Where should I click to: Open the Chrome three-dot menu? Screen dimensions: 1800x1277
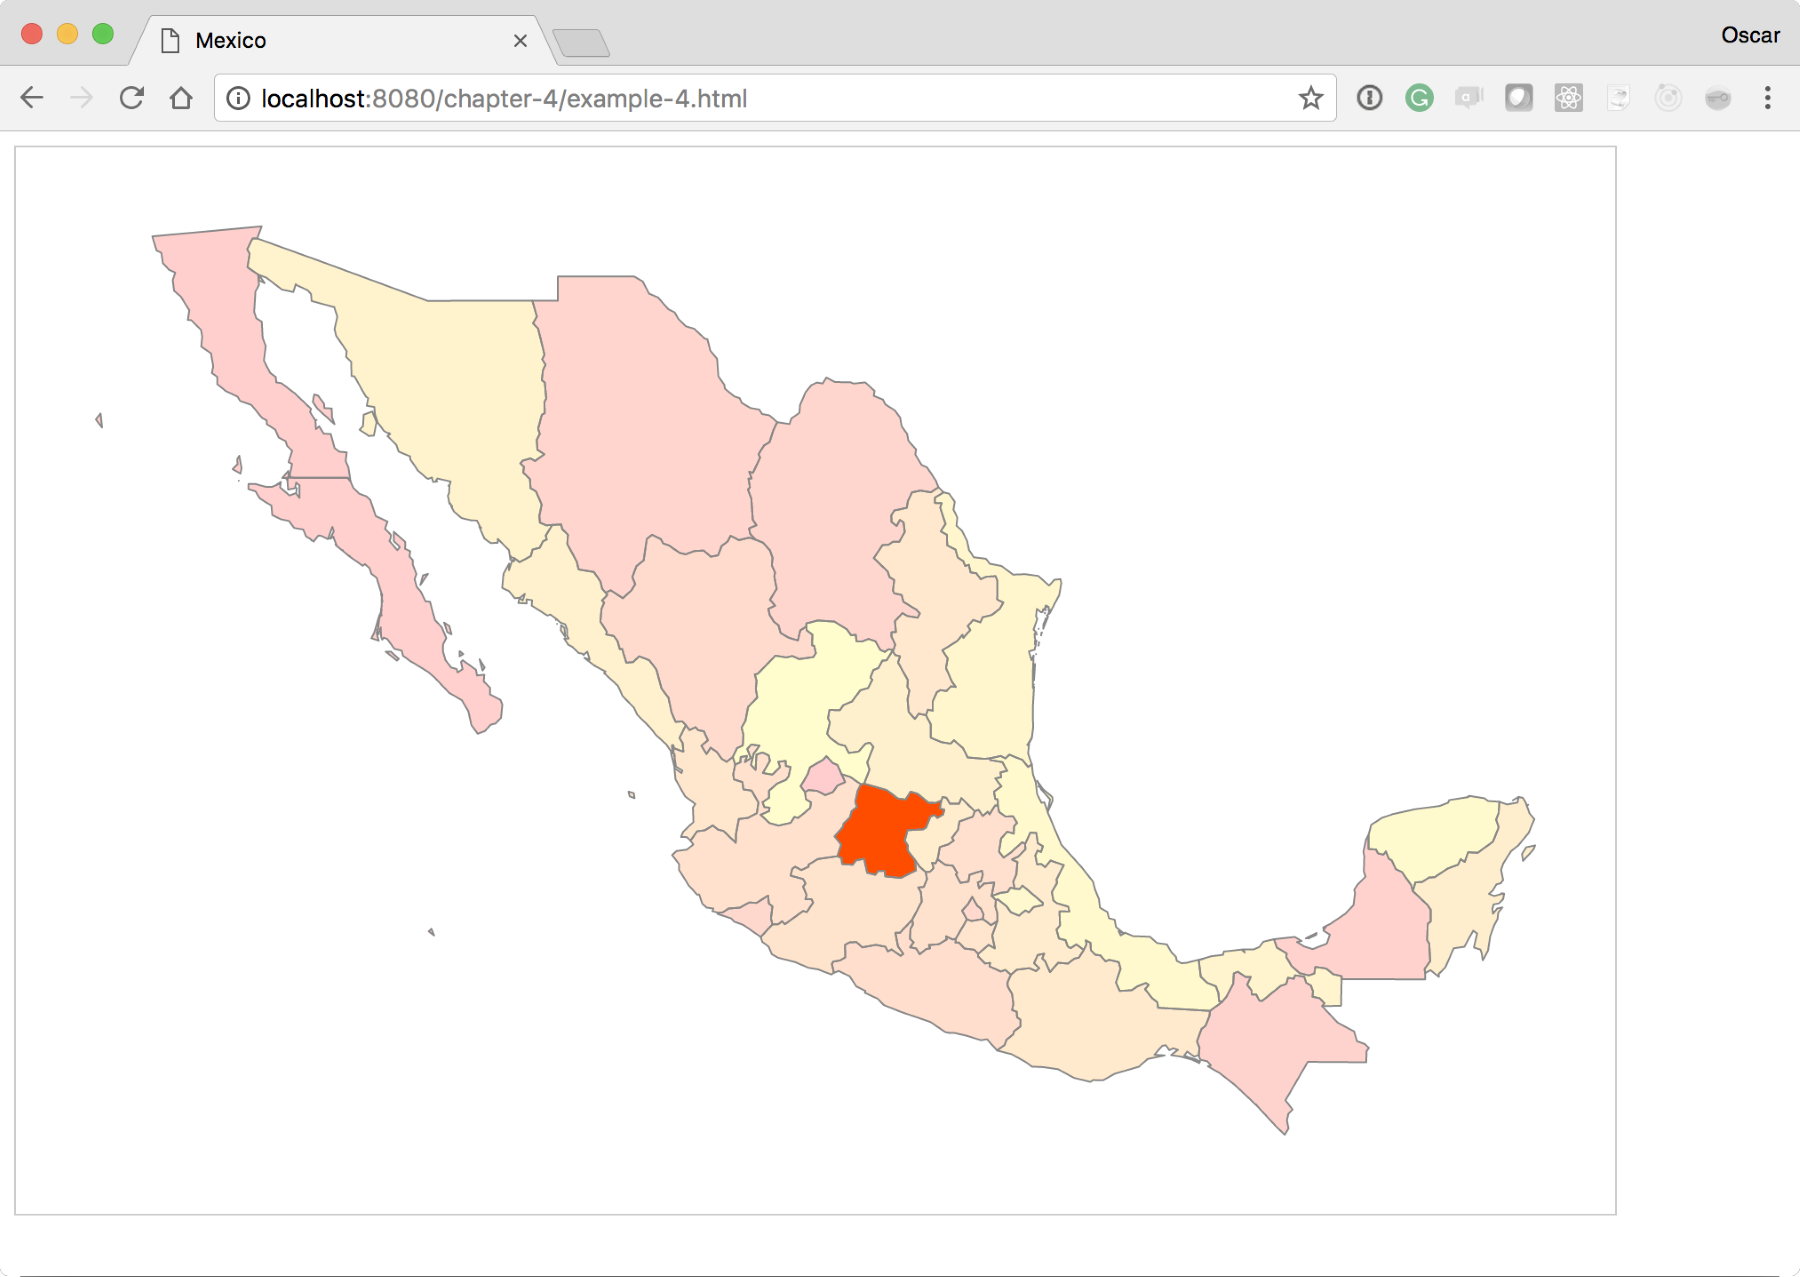pos(1767,98)
